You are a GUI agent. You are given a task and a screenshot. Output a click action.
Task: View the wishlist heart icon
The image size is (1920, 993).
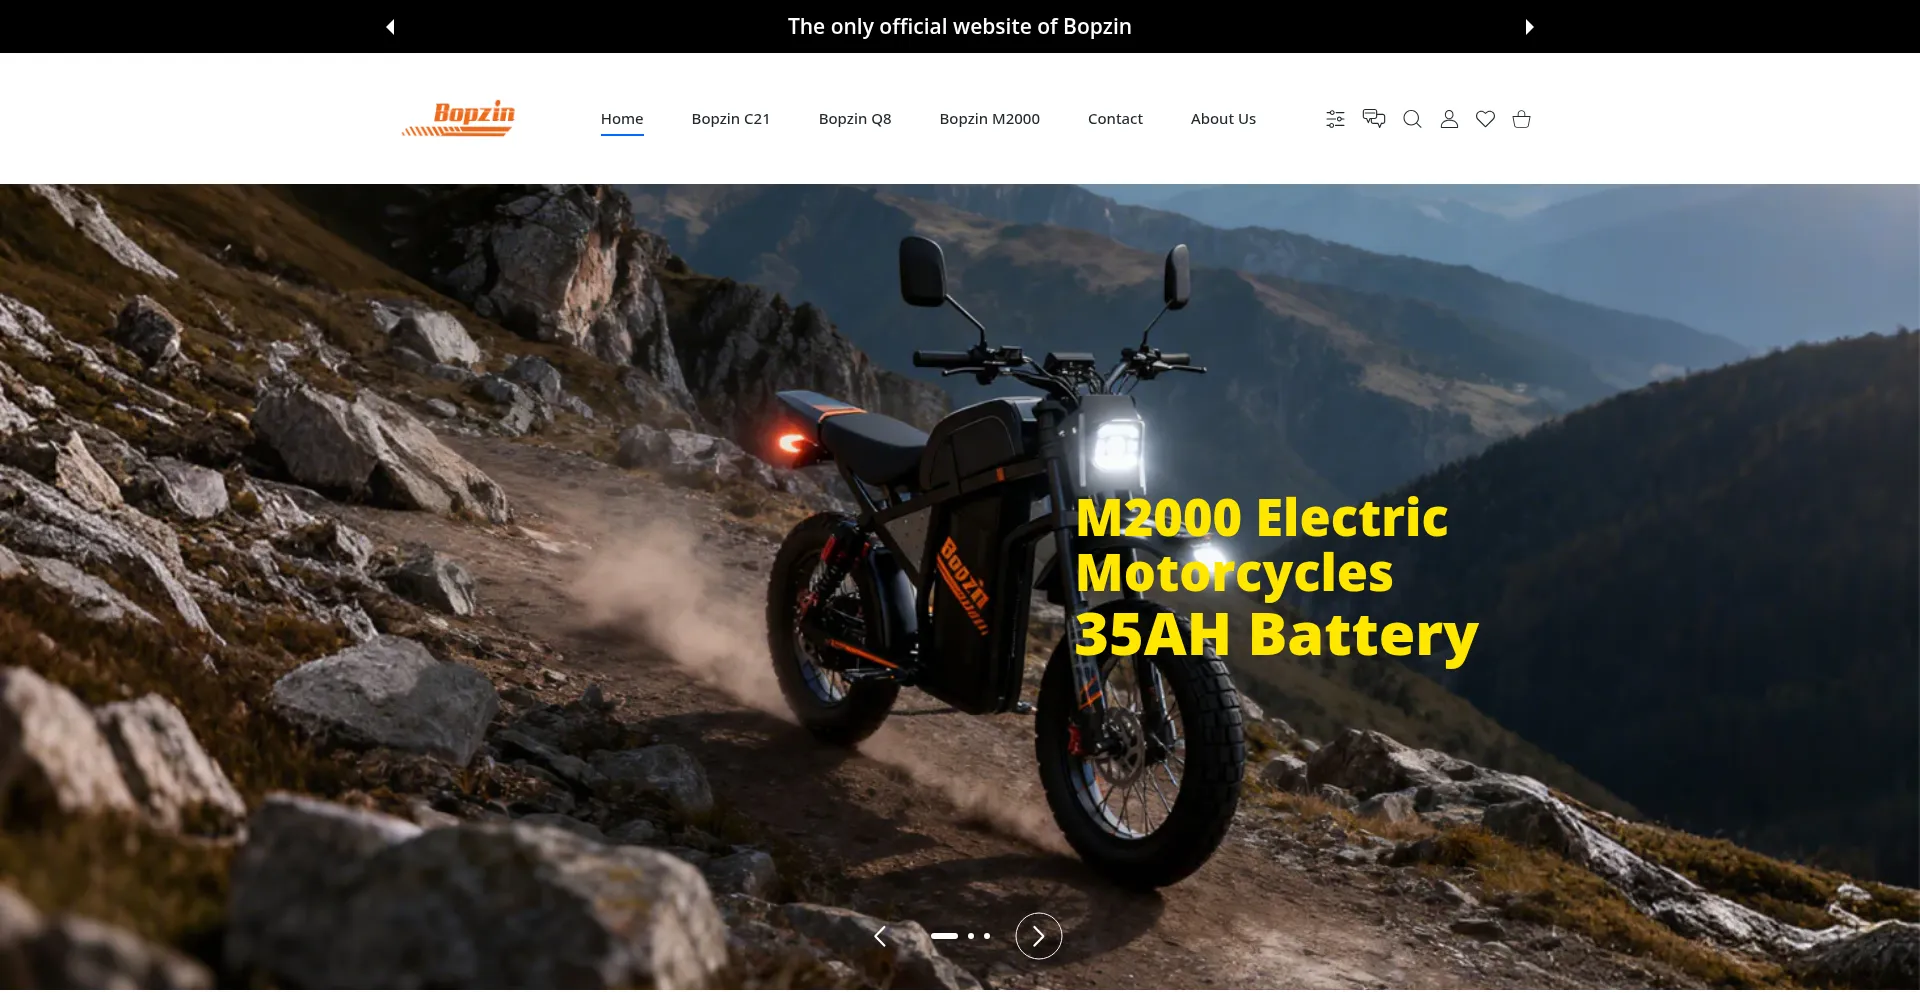click(1486, 119)
